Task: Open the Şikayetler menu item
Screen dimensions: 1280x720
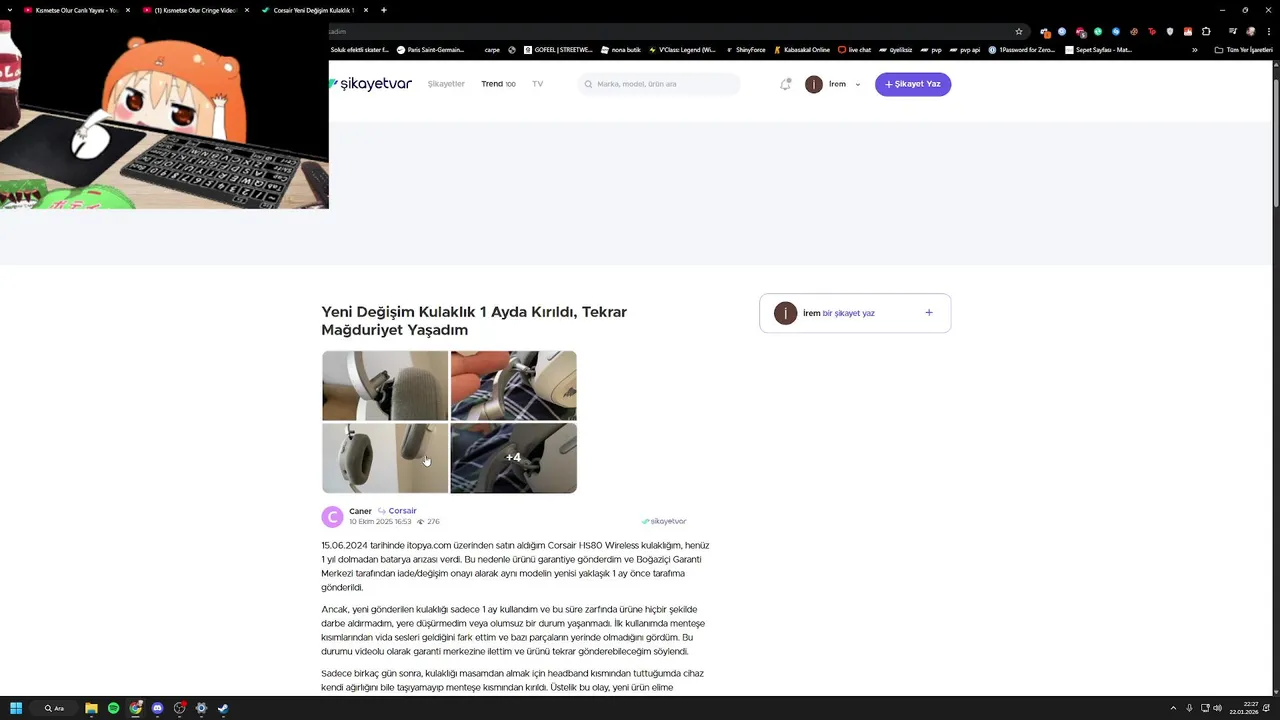Action: pos(446,84)
